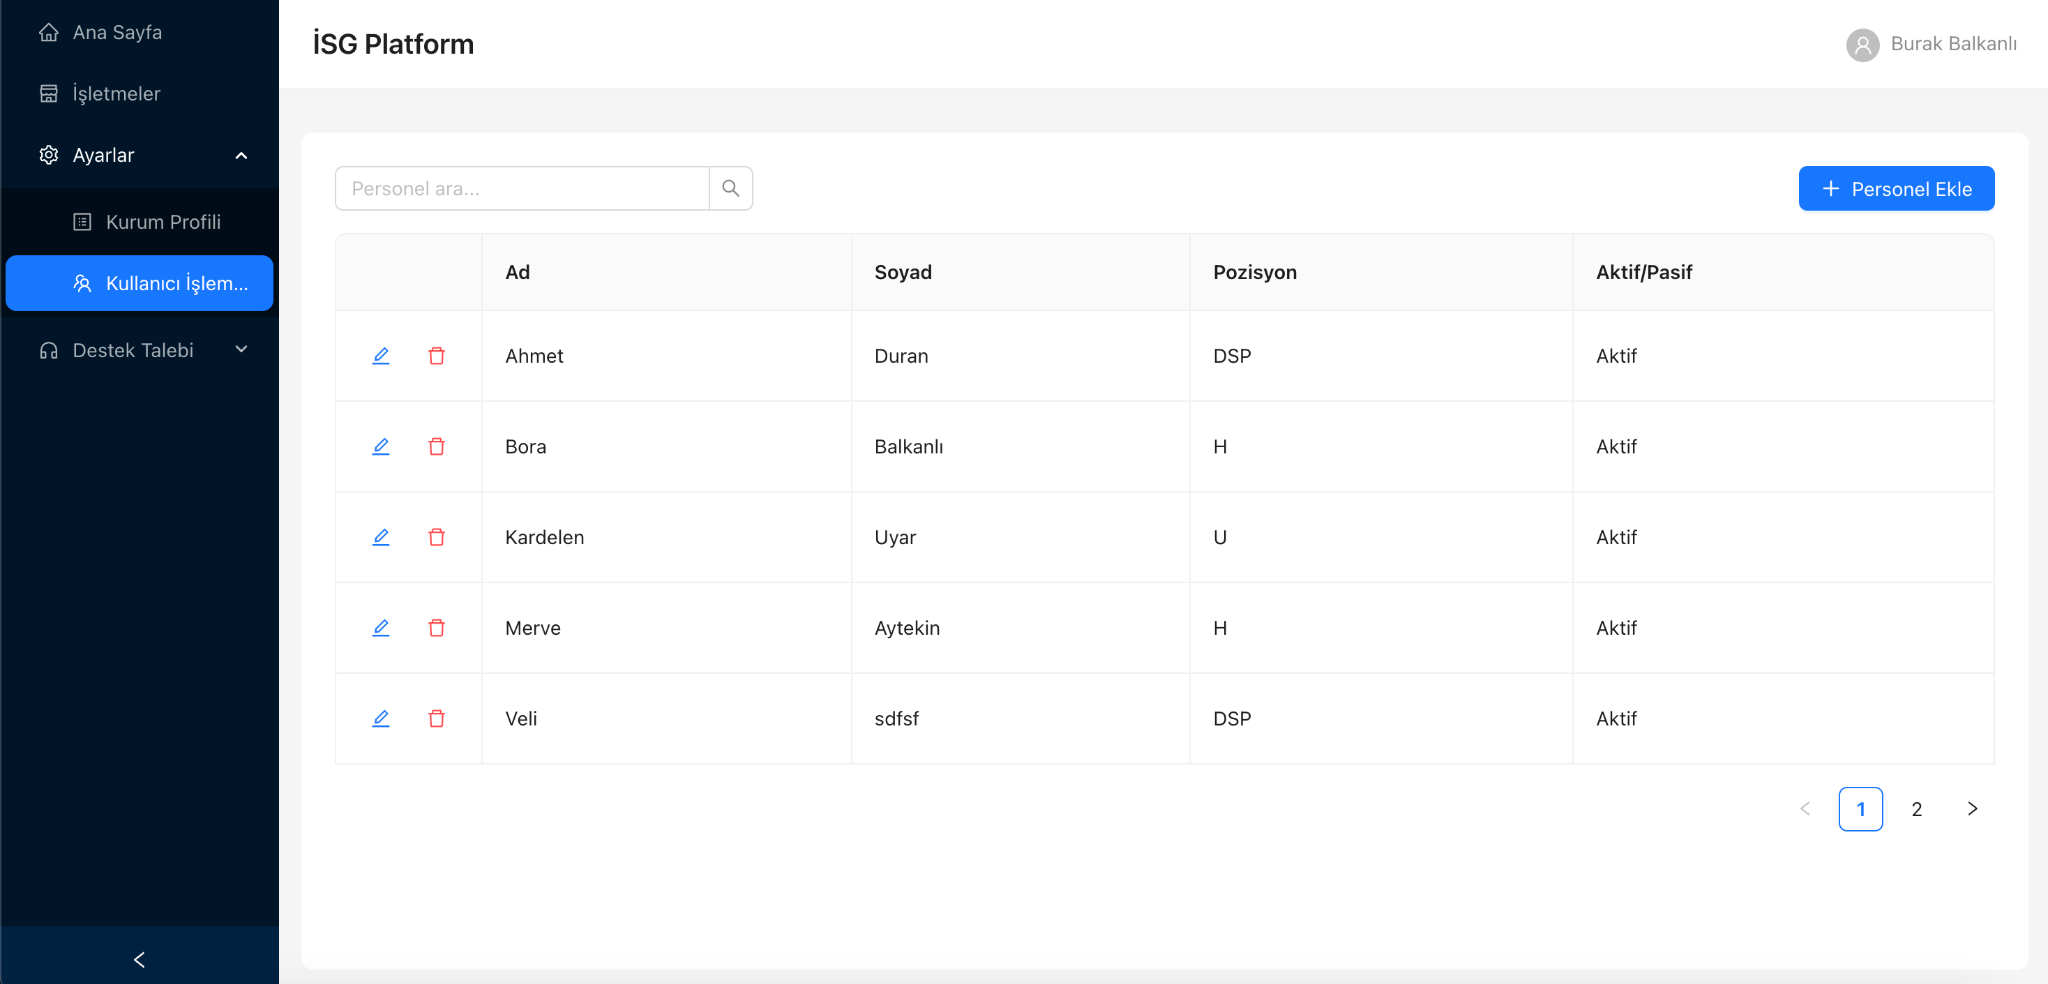2048x984 pixels.
Task: Go to İşletmeler in the sidebar
Action: pyautogui.click(x=116, y=94)
